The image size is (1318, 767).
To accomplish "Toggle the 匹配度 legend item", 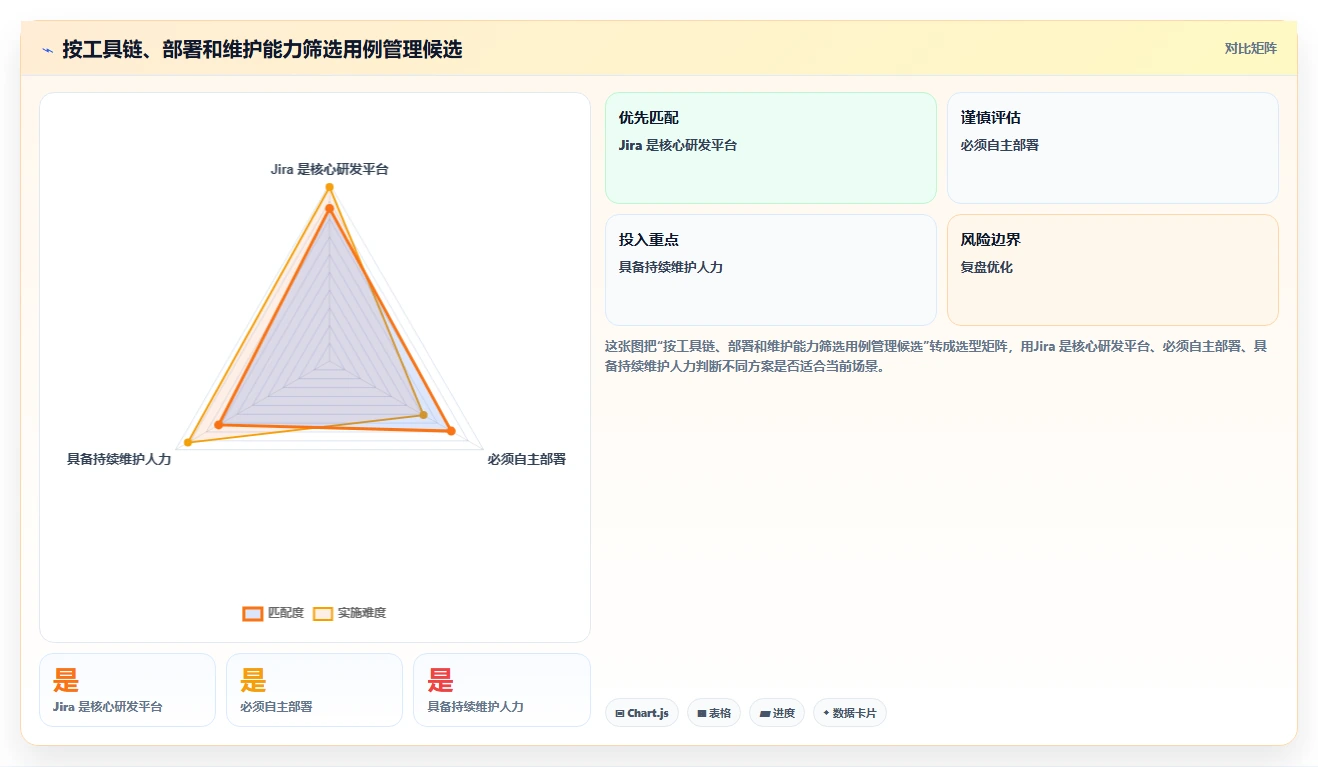I will tap(273, 613).
